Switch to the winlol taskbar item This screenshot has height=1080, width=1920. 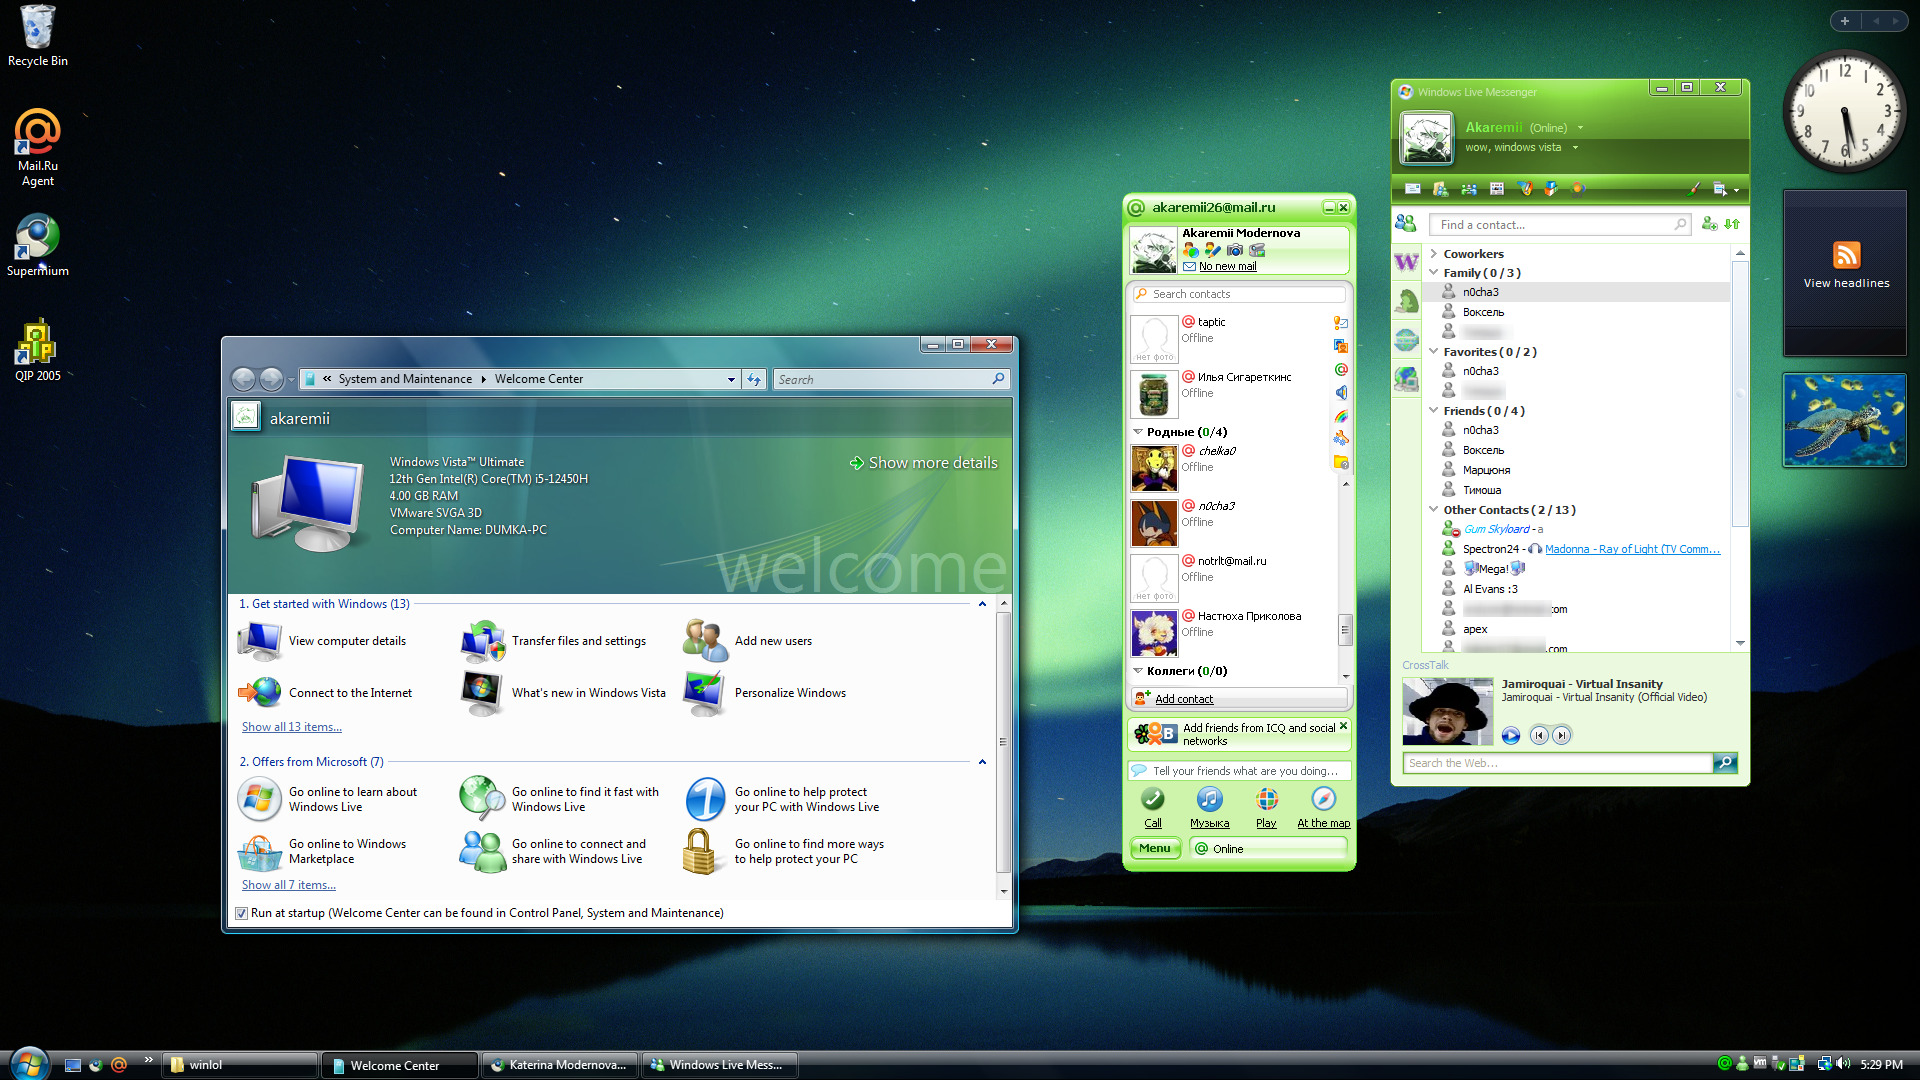tap(240, 1065)
